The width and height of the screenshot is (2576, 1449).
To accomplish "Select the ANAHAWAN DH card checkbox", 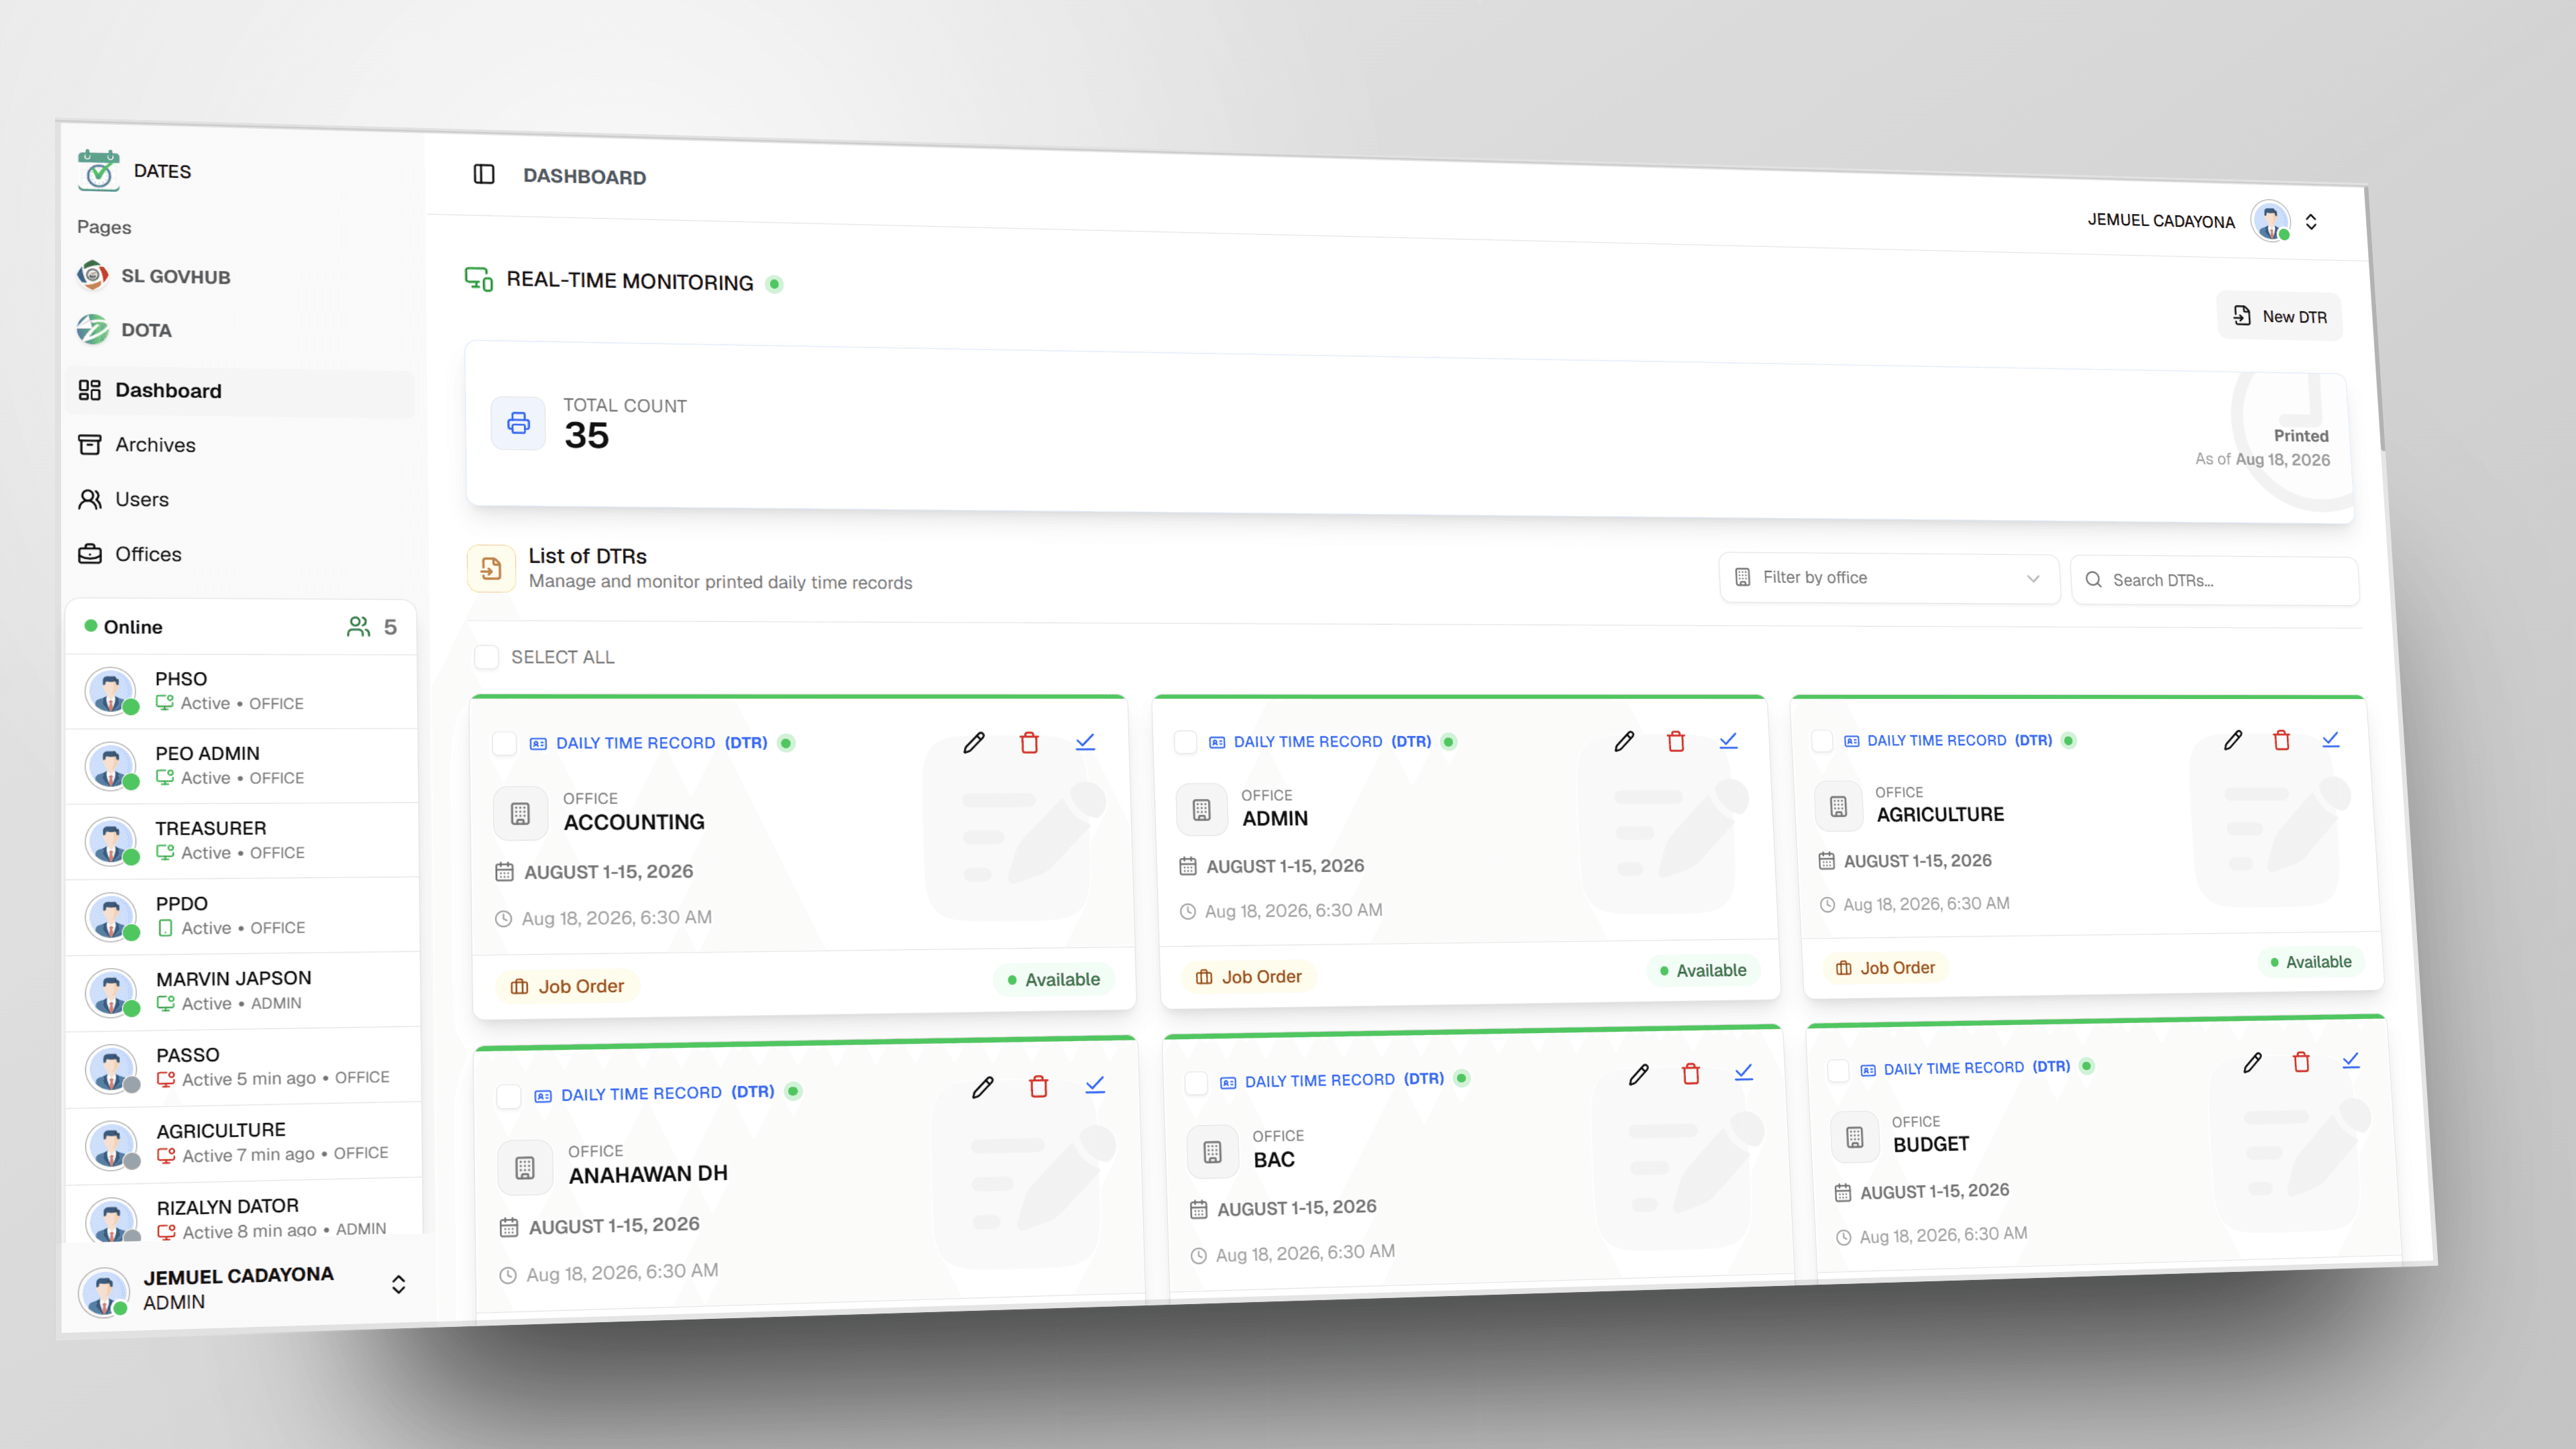I will [509, 1096].
